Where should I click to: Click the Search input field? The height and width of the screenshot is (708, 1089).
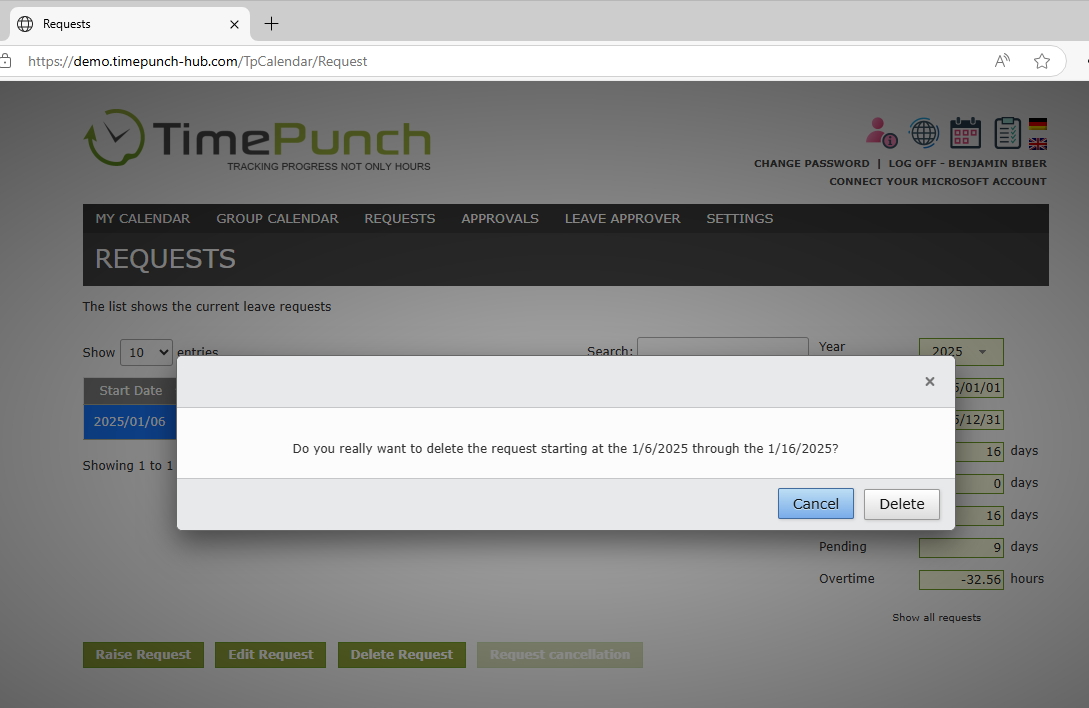tap(722, 348)
